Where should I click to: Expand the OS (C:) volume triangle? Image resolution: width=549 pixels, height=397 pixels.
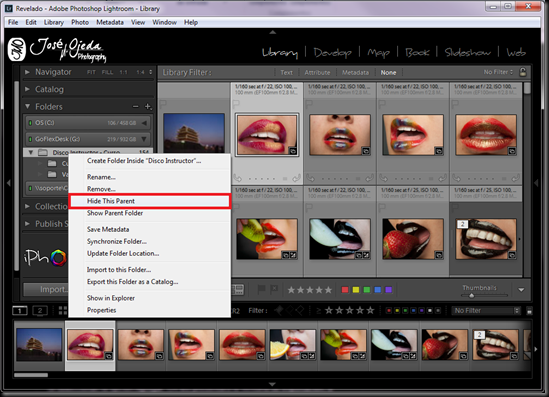(144, 123)
